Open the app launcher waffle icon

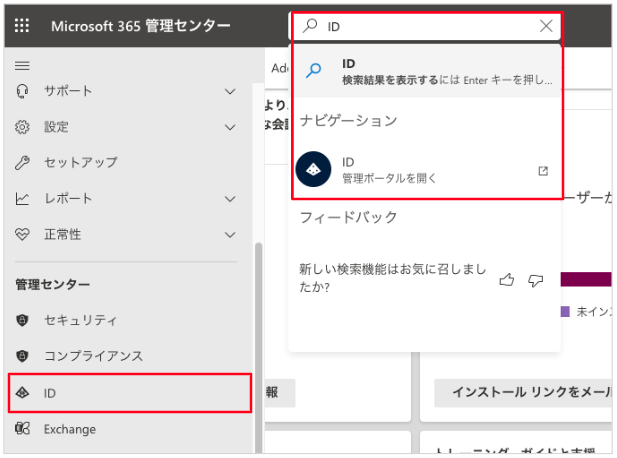pyautogui.click(x=22, y=26)
